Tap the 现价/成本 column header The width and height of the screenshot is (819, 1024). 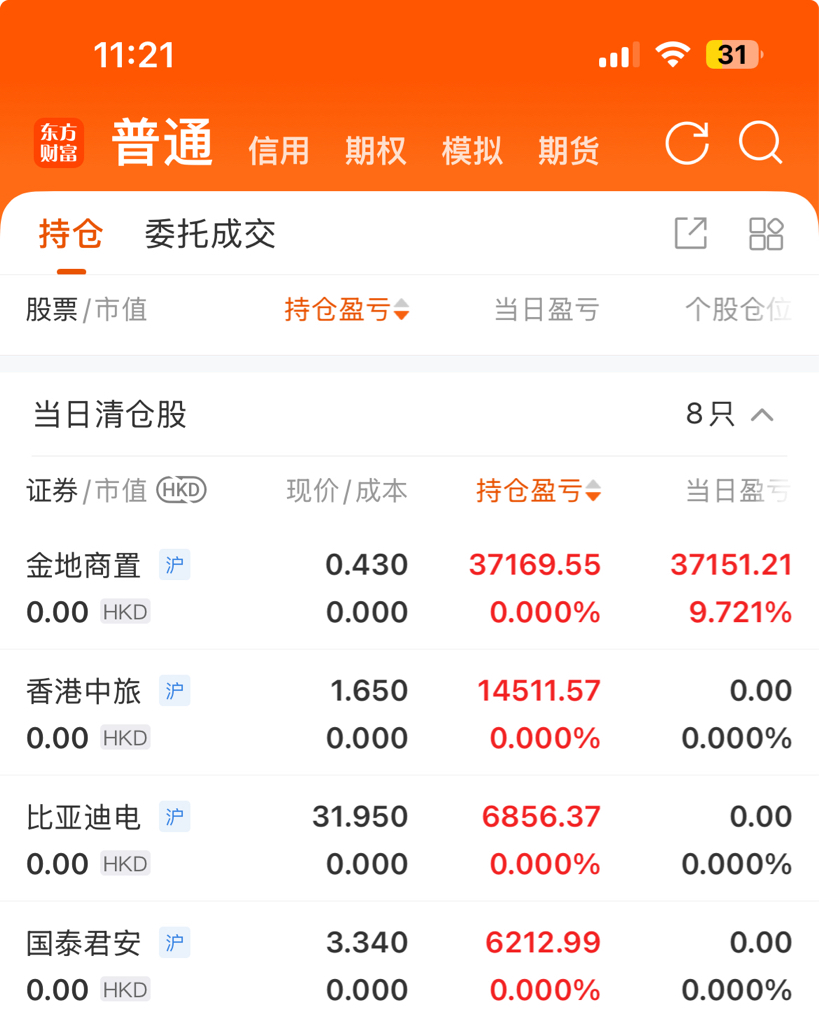point(347,490)
